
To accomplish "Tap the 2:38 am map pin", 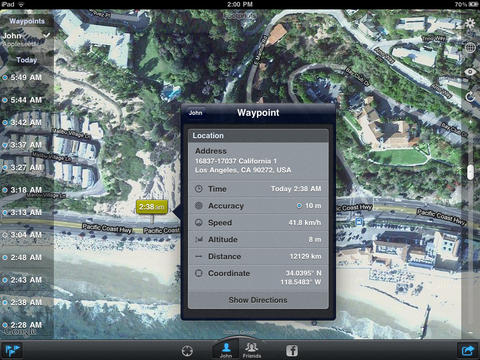I will pyautogui.click(x=152, y=207).
